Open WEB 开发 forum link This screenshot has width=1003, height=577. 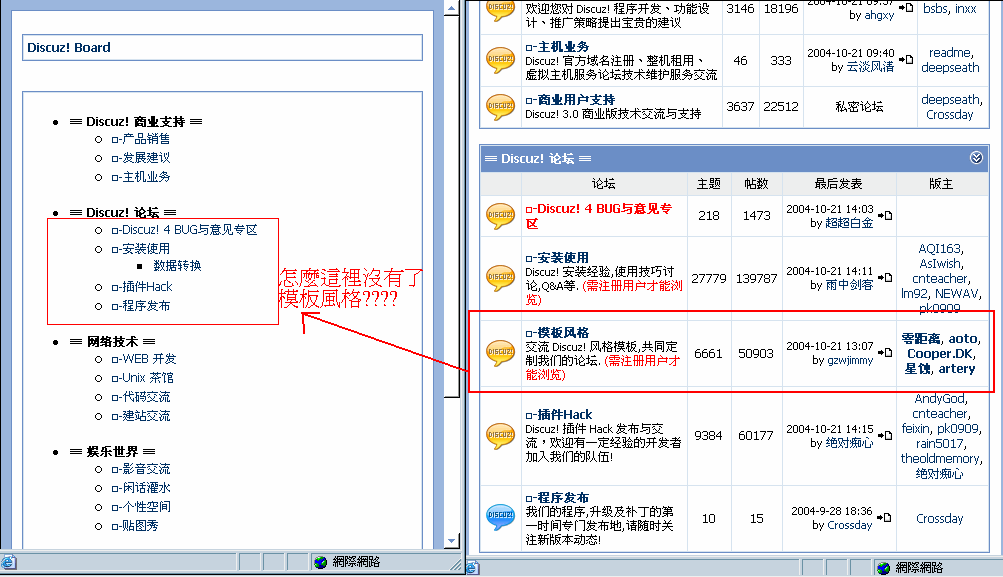pos(144,359)
